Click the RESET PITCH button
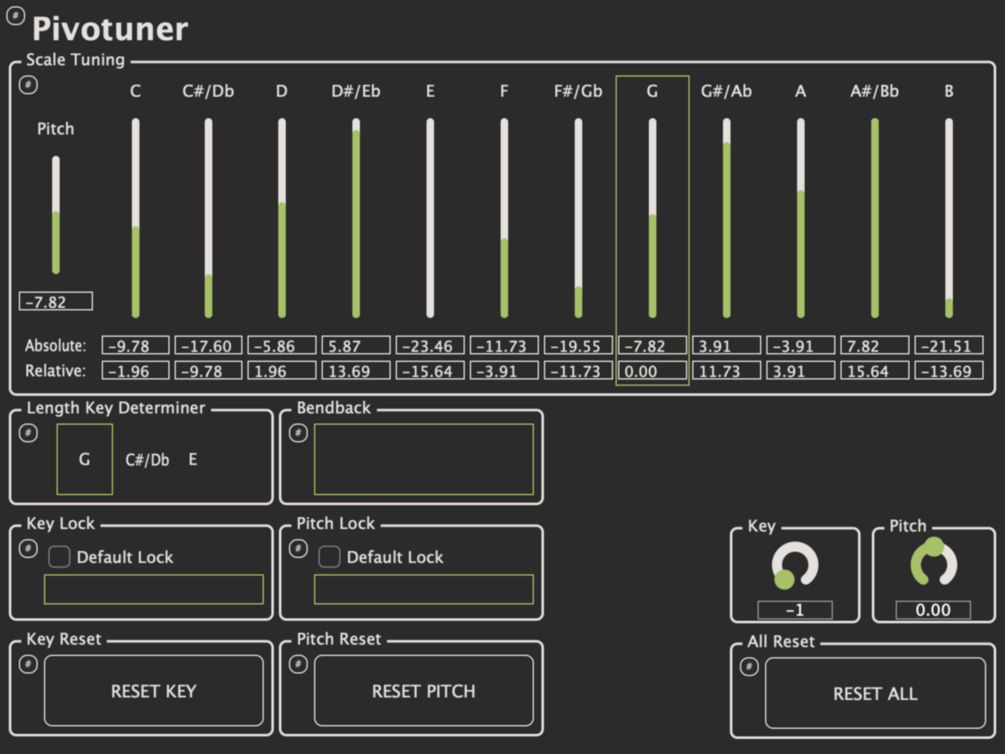 pyautogui.click(x=424, y=691)
